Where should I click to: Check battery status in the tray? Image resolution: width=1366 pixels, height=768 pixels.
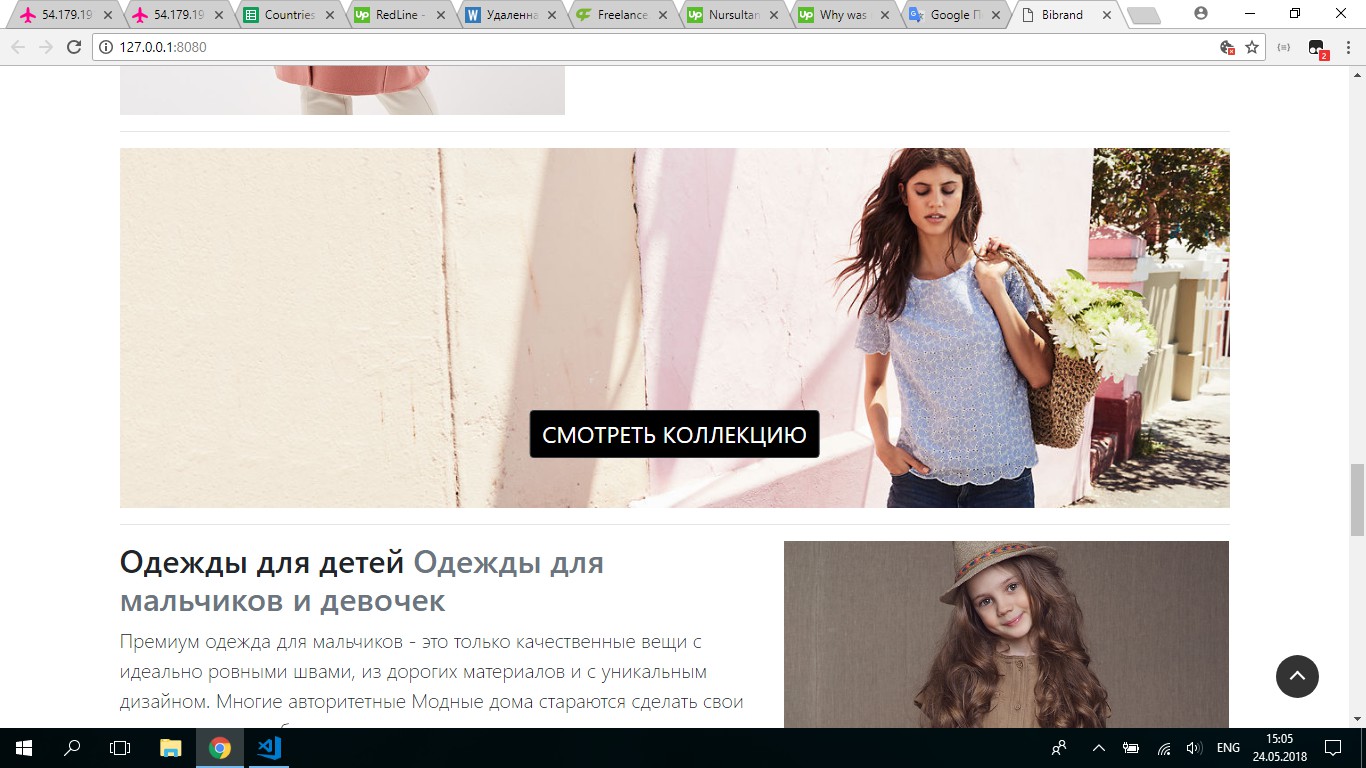[1131, 748]
